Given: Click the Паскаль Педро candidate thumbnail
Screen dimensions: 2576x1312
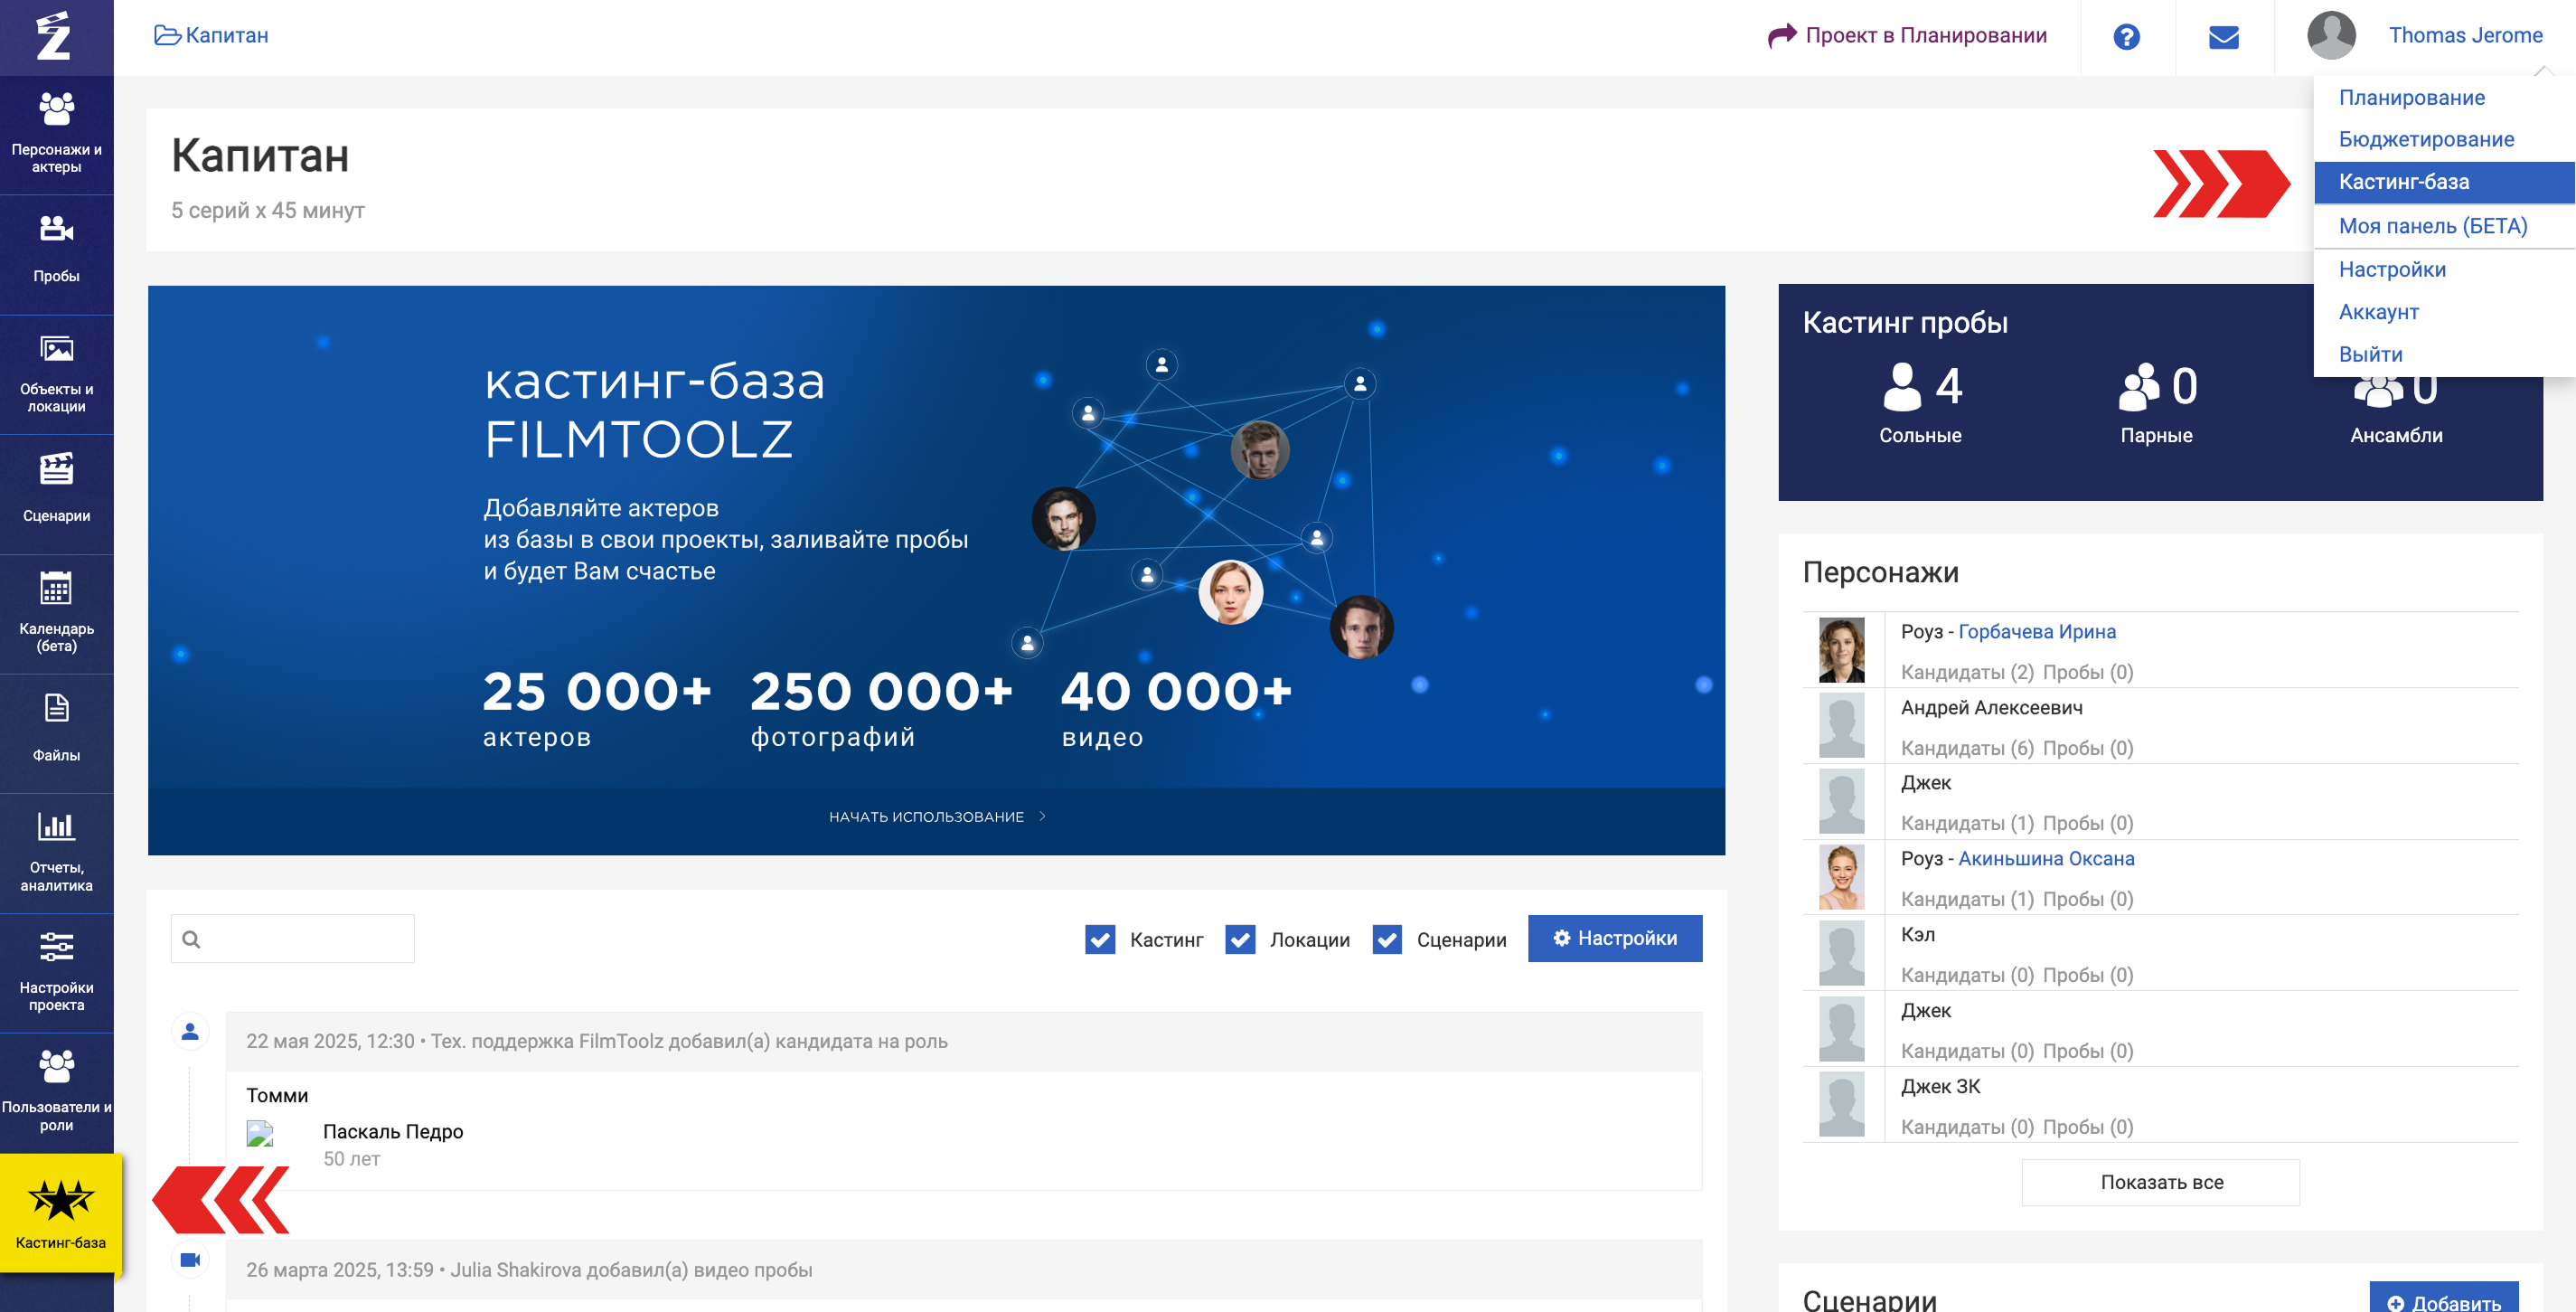Looking at the screenshot, I should [x=260, y=1133].
